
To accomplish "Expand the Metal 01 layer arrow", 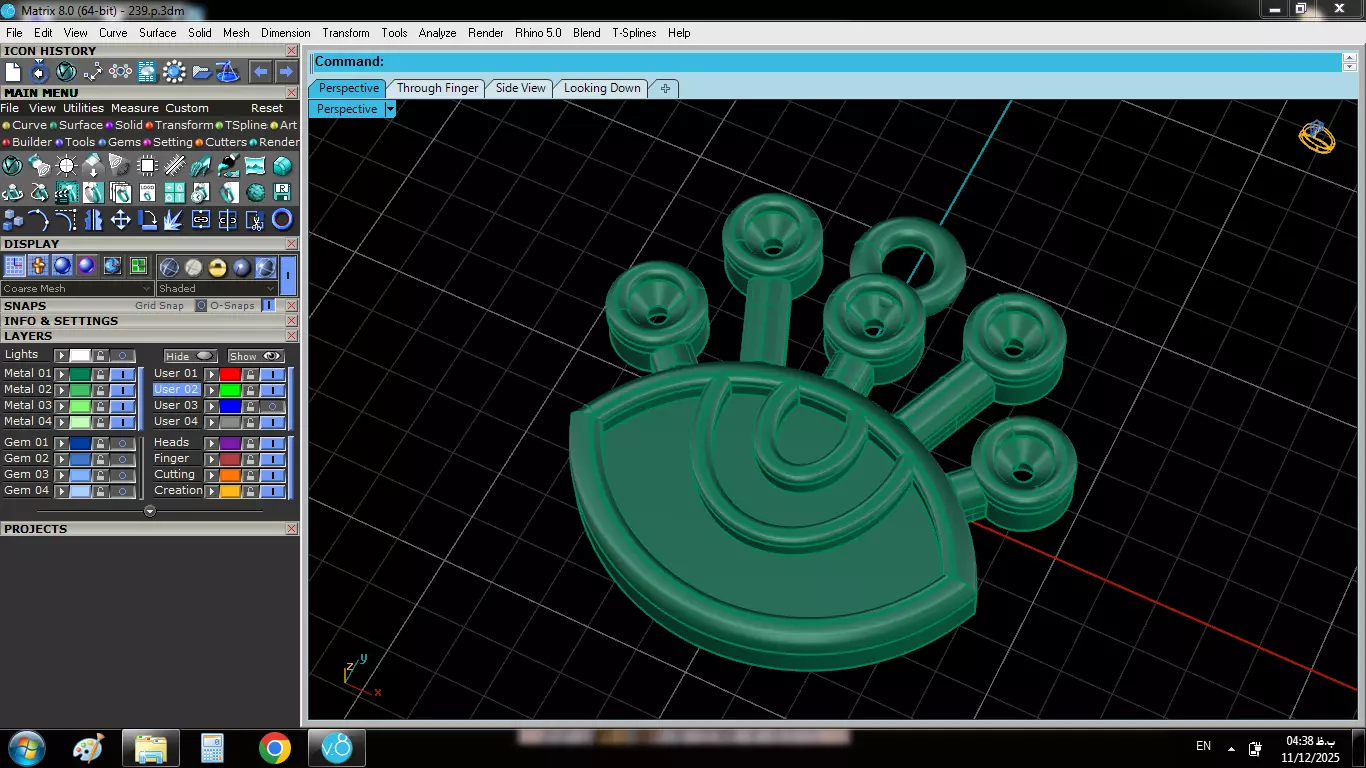I will point(61,374).
